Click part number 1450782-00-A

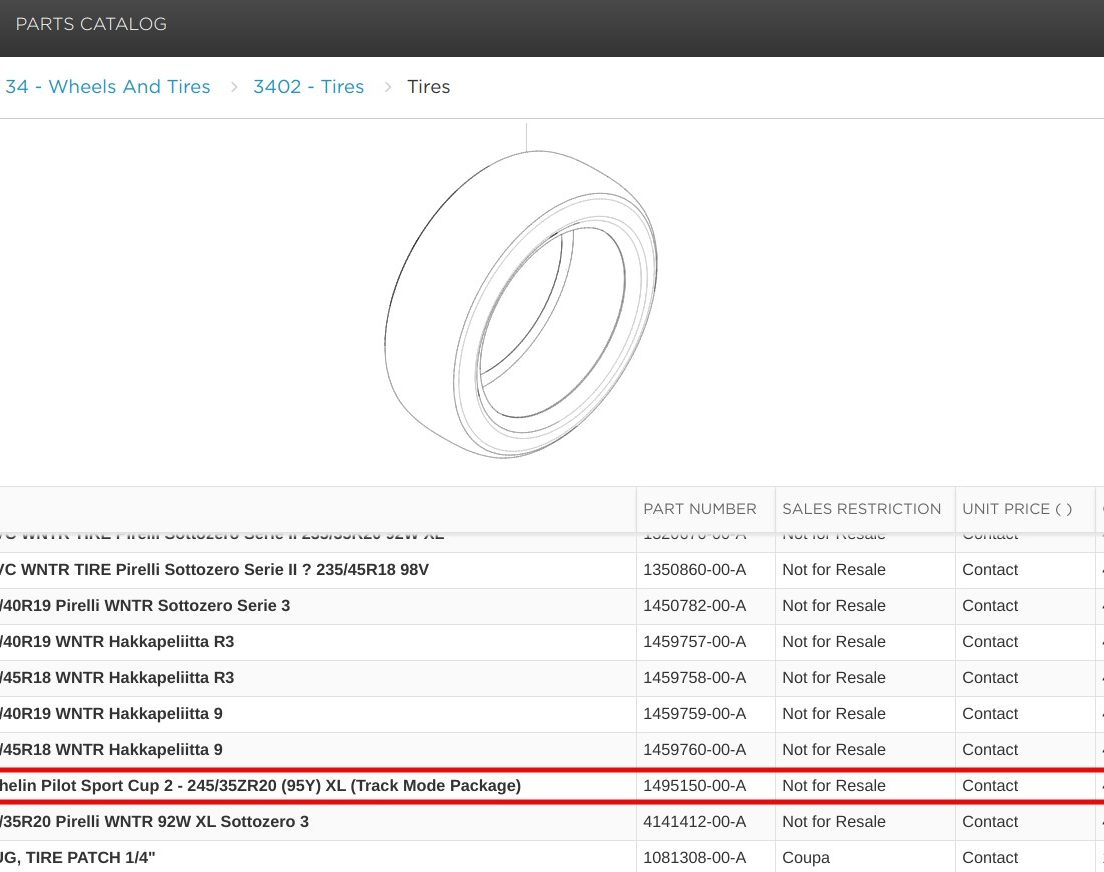(694, 606)
